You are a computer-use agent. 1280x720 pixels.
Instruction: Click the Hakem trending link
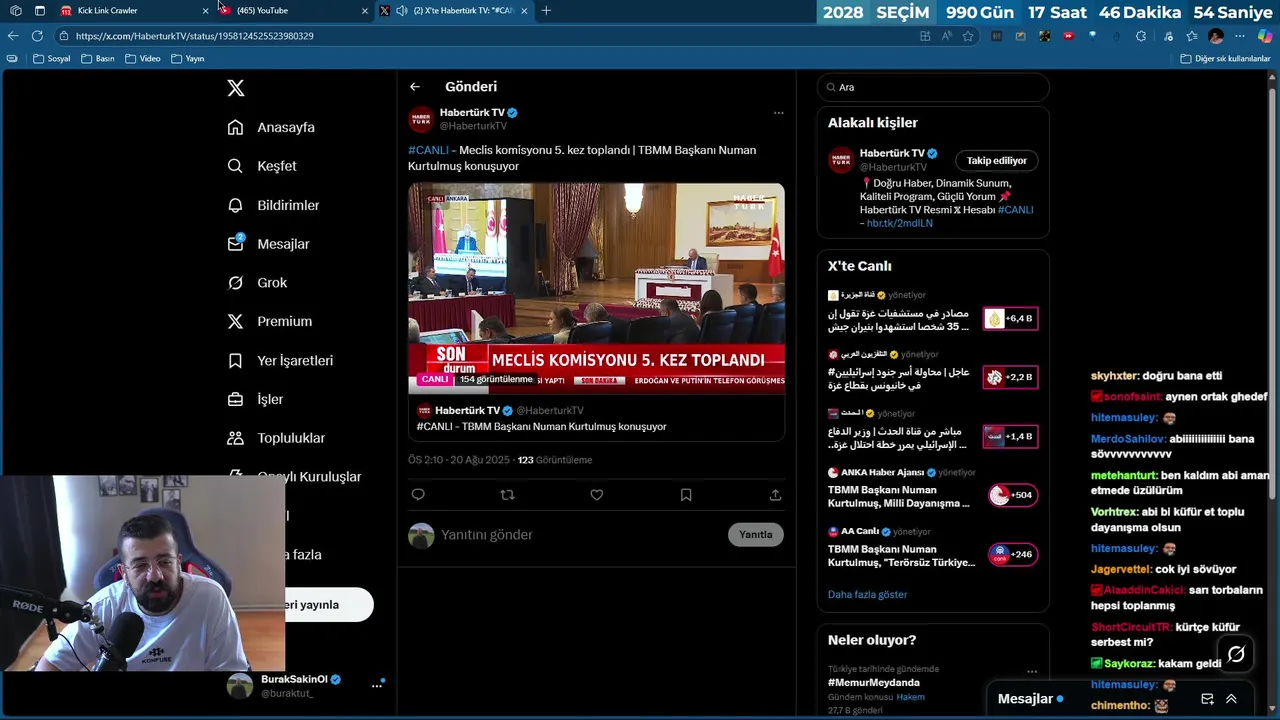(x=910, y=697)
